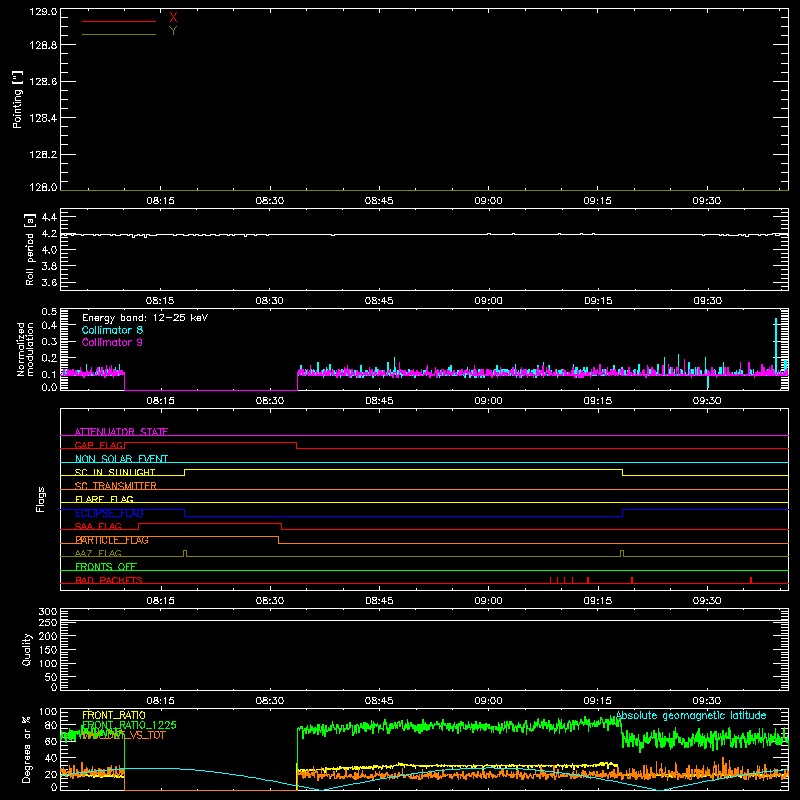Viewport: 800px width, 800px height.
Task: Click the 09:15 label under Flags panel
Action: [x=598, y=601]
